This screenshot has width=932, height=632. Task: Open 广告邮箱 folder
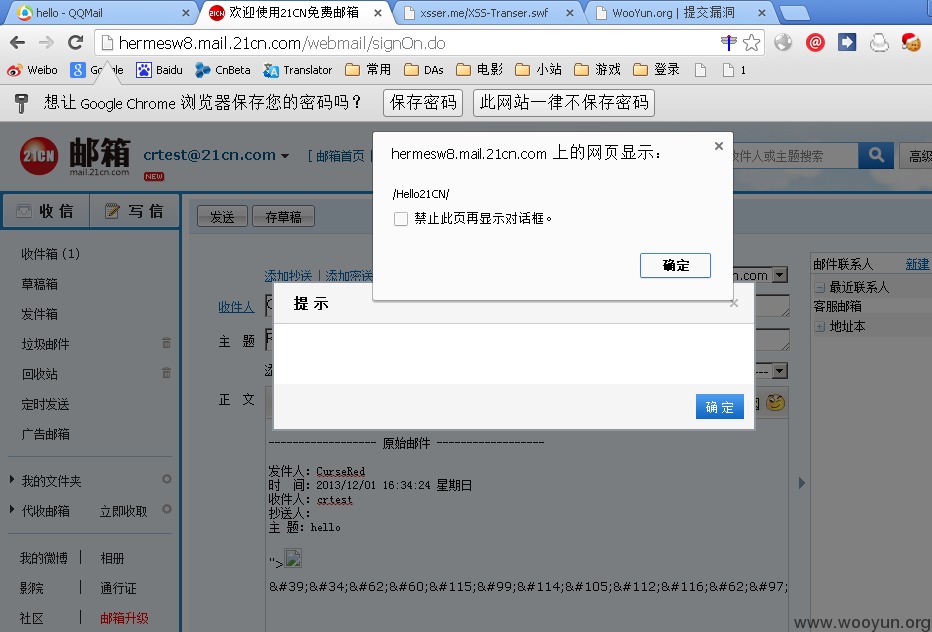[x=45, y=433]
